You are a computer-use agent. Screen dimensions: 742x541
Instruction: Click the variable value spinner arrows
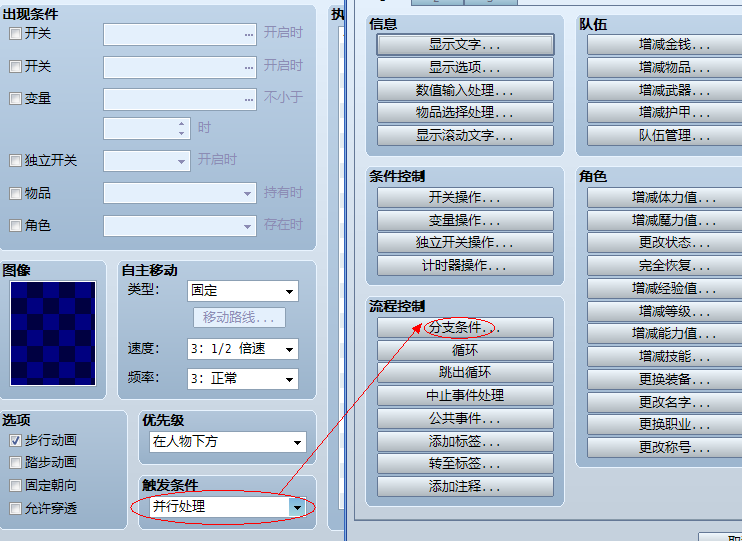[x=182, y=128]
